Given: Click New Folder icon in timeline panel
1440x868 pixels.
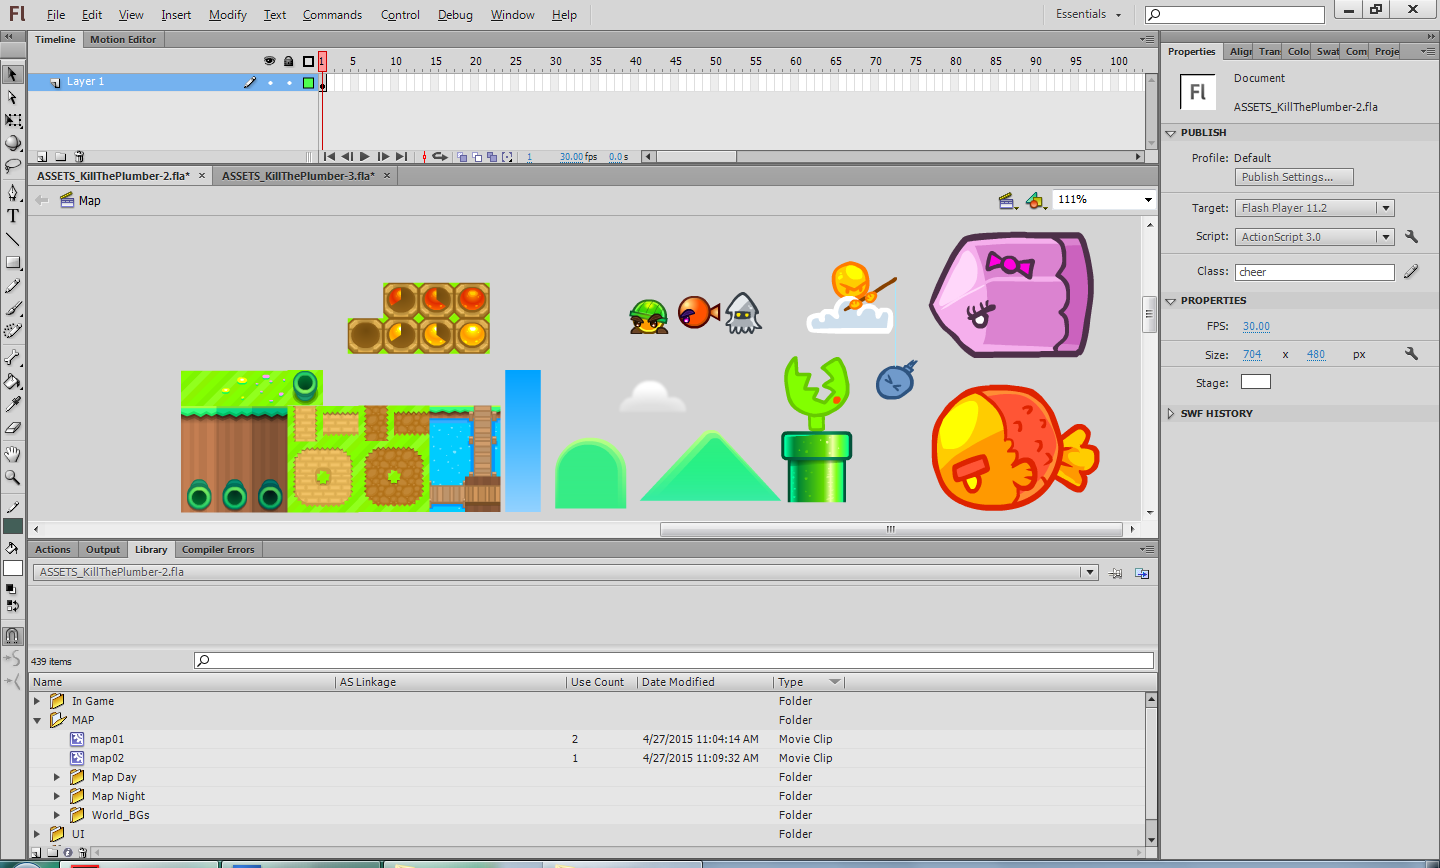Looking at the screenshot, I should pyautogui.click(x=61, y=157).
